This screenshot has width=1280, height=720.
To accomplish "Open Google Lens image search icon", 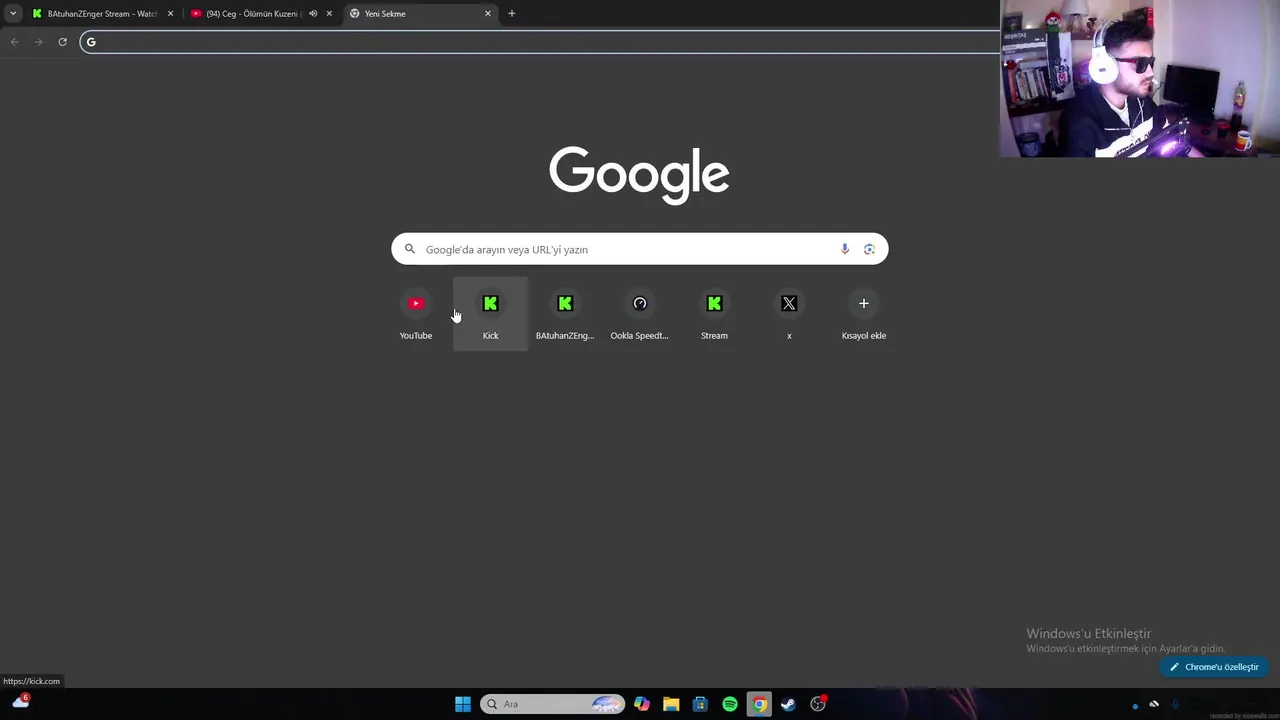I will [869, 249].
